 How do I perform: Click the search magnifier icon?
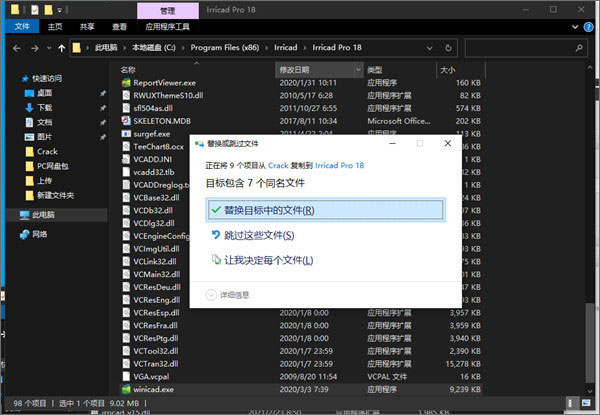click(x=579, y=48)
